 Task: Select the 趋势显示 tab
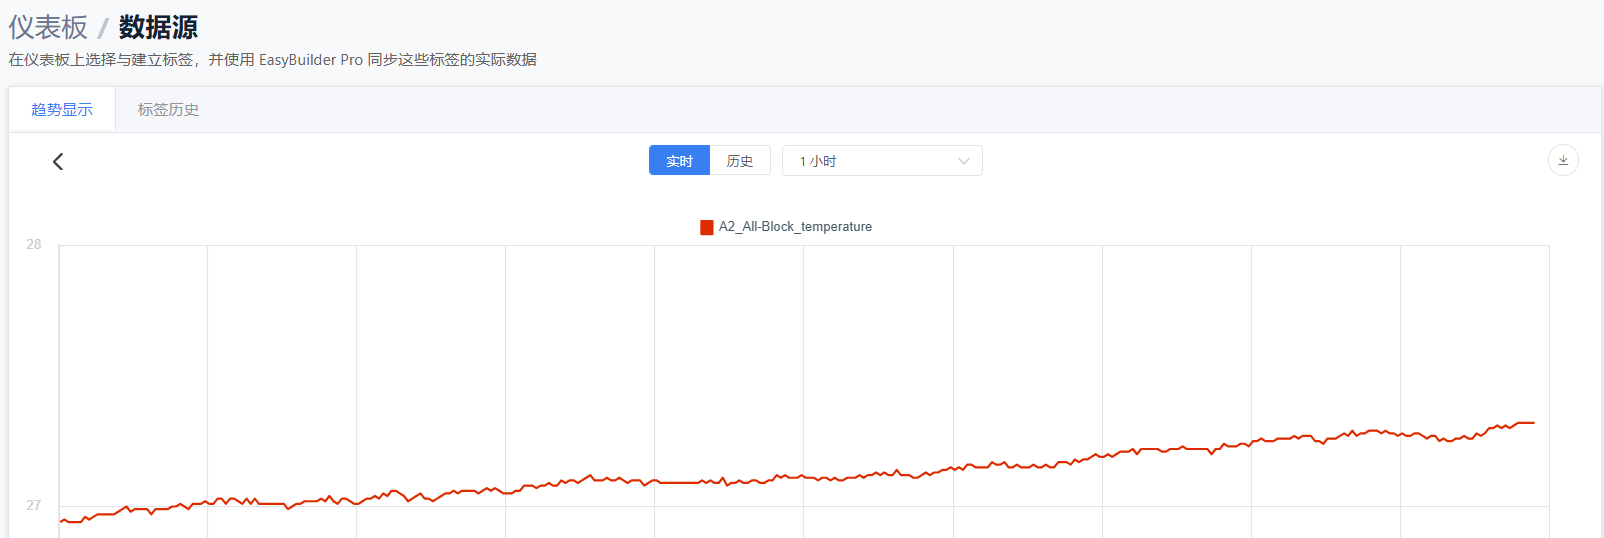[62, 110]
